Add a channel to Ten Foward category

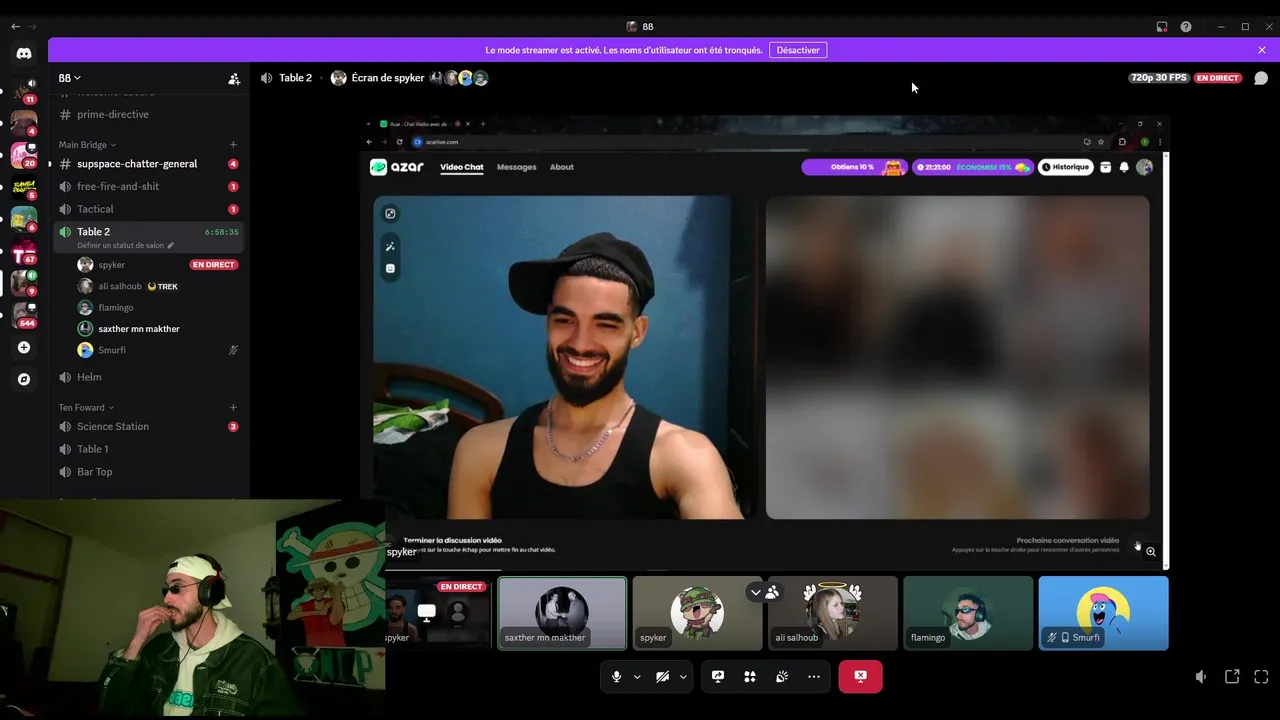pos(233,407)
